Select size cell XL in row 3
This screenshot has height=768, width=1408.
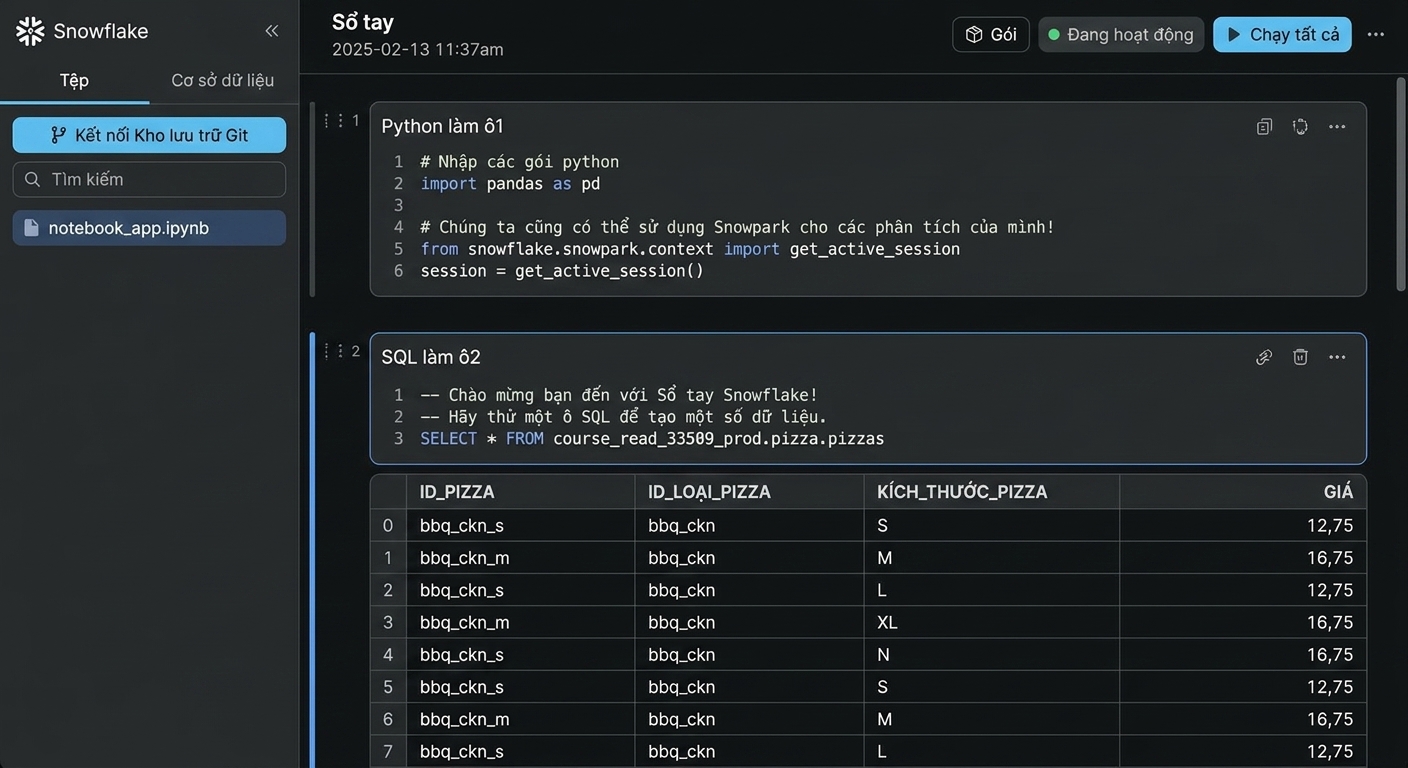[991, 622]
